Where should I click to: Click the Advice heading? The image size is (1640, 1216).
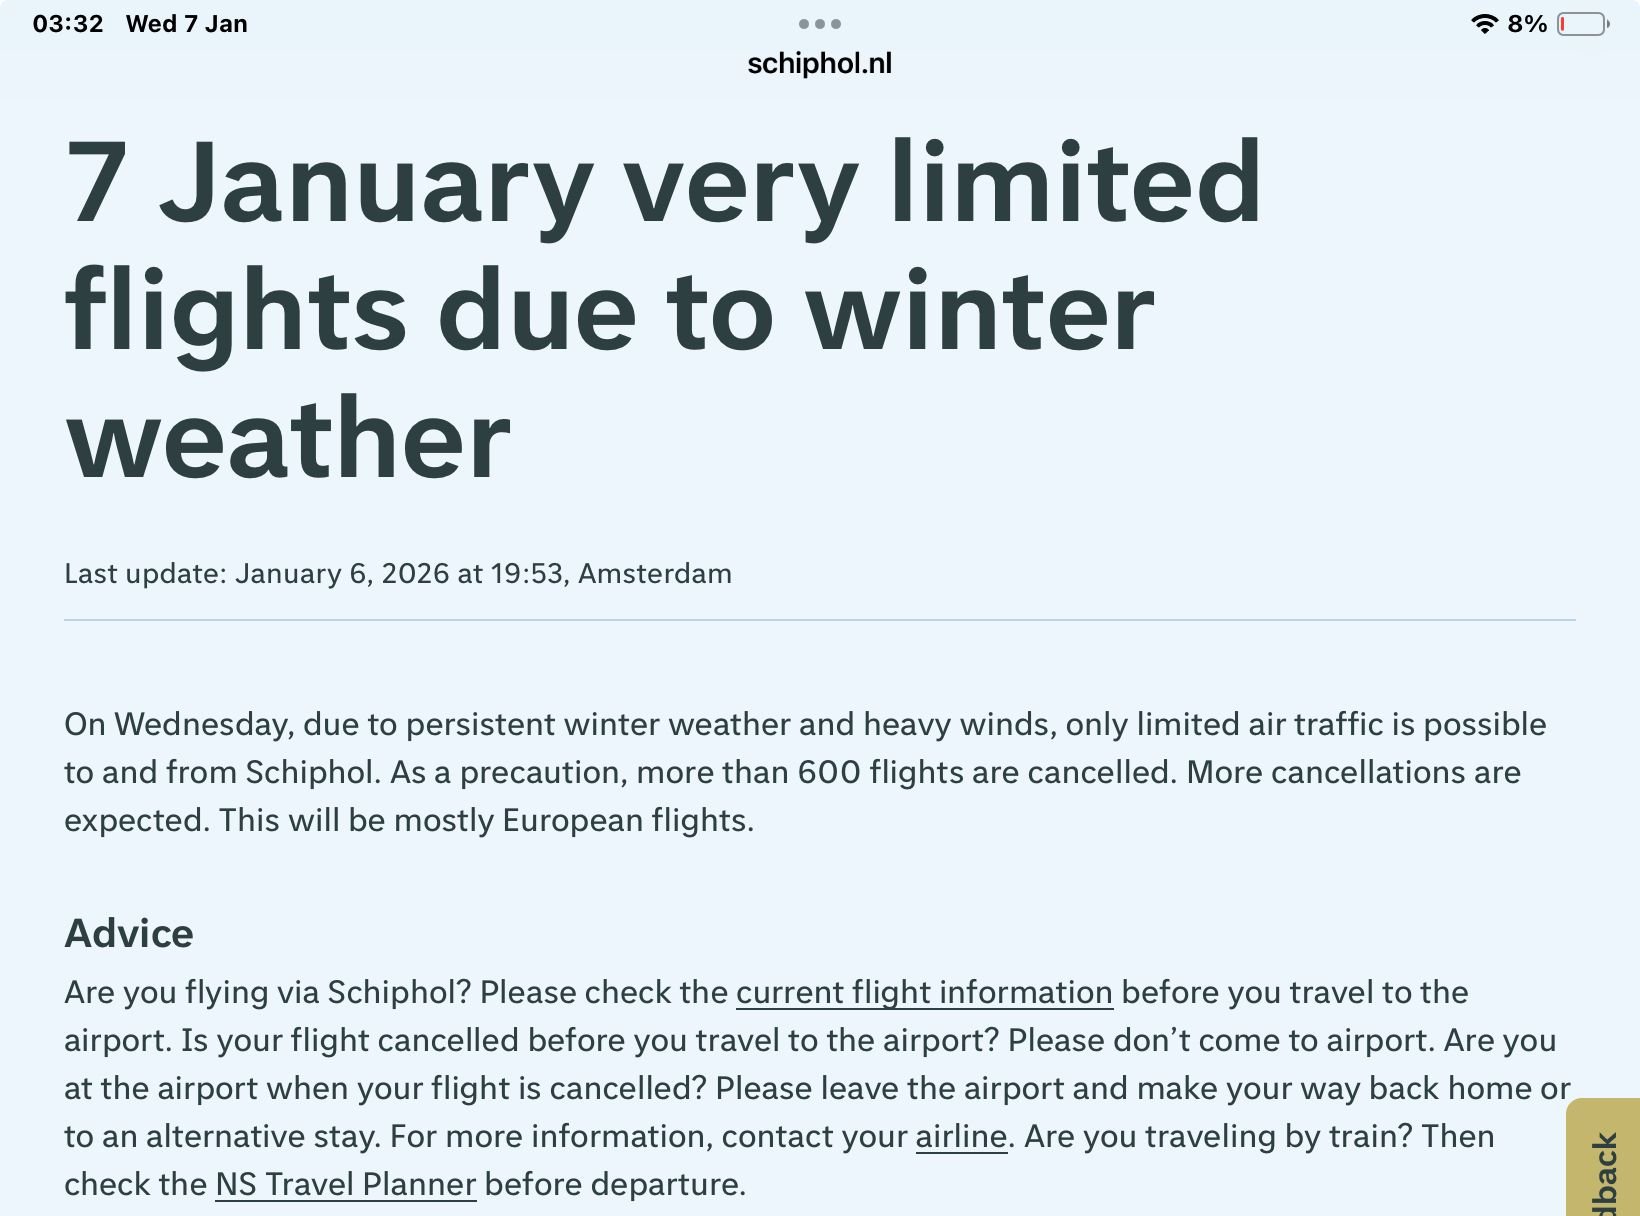[129, 933]
